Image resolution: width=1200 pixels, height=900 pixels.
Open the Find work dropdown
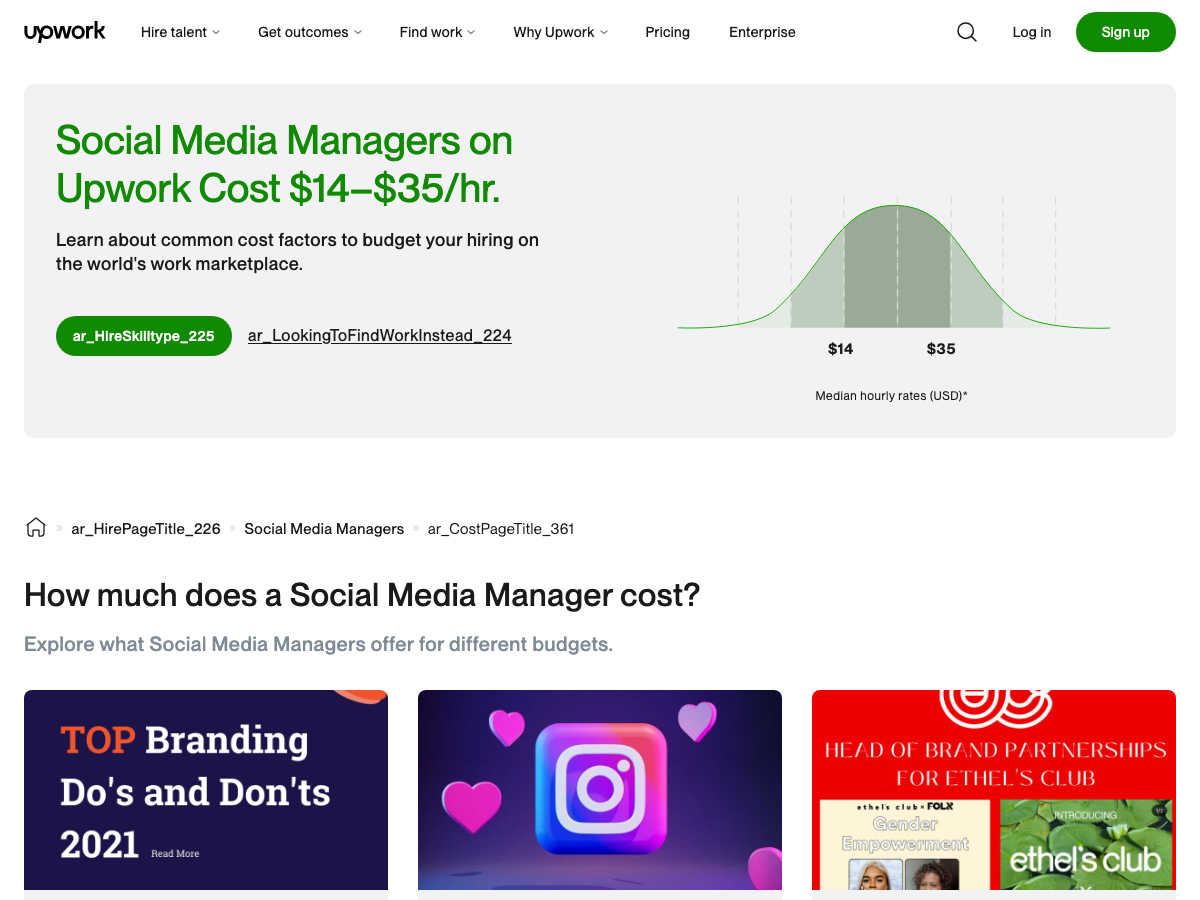point(437,32)
